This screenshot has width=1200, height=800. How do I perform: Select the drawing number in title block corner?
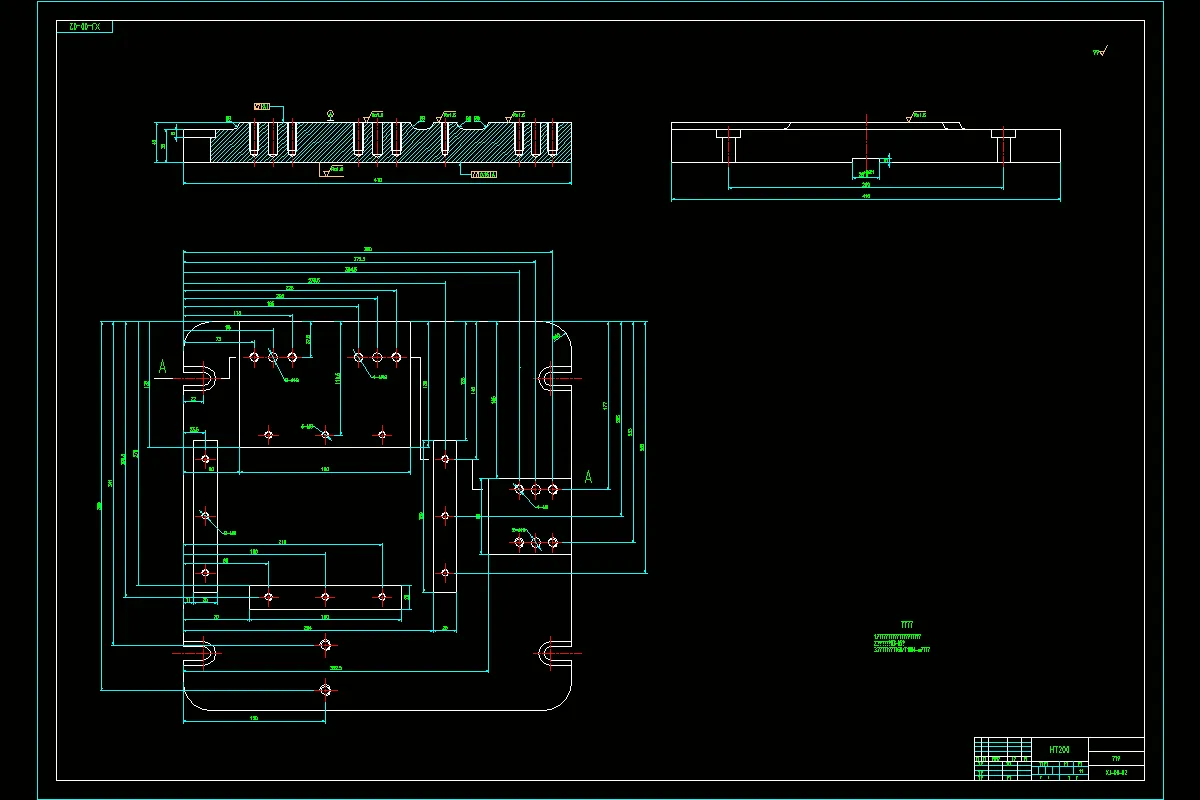[x=1117, y=773]
